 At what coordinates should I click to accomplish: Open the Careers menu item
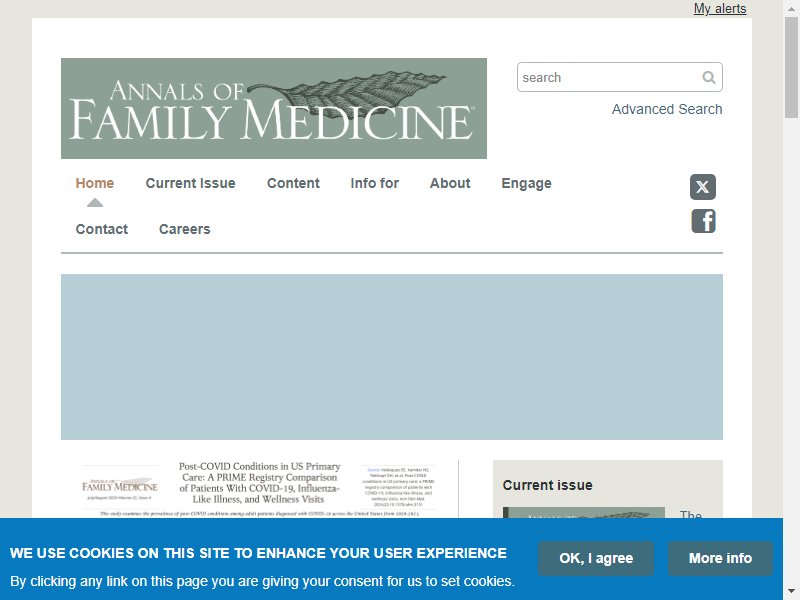pyautogui.click(x=185, y=229)
